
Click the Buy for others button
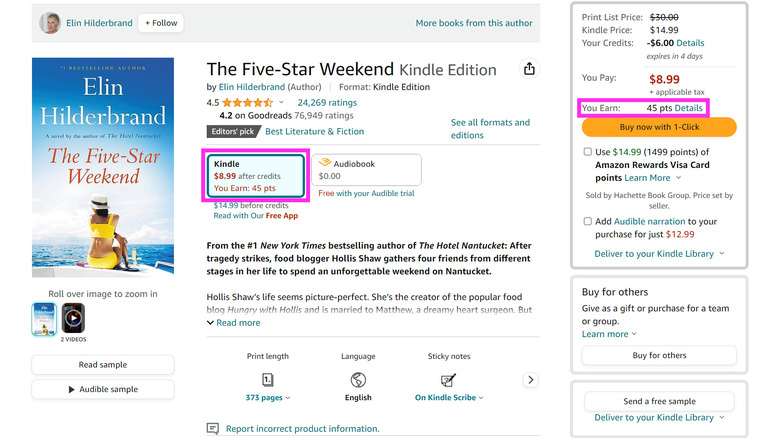(659, 355)
